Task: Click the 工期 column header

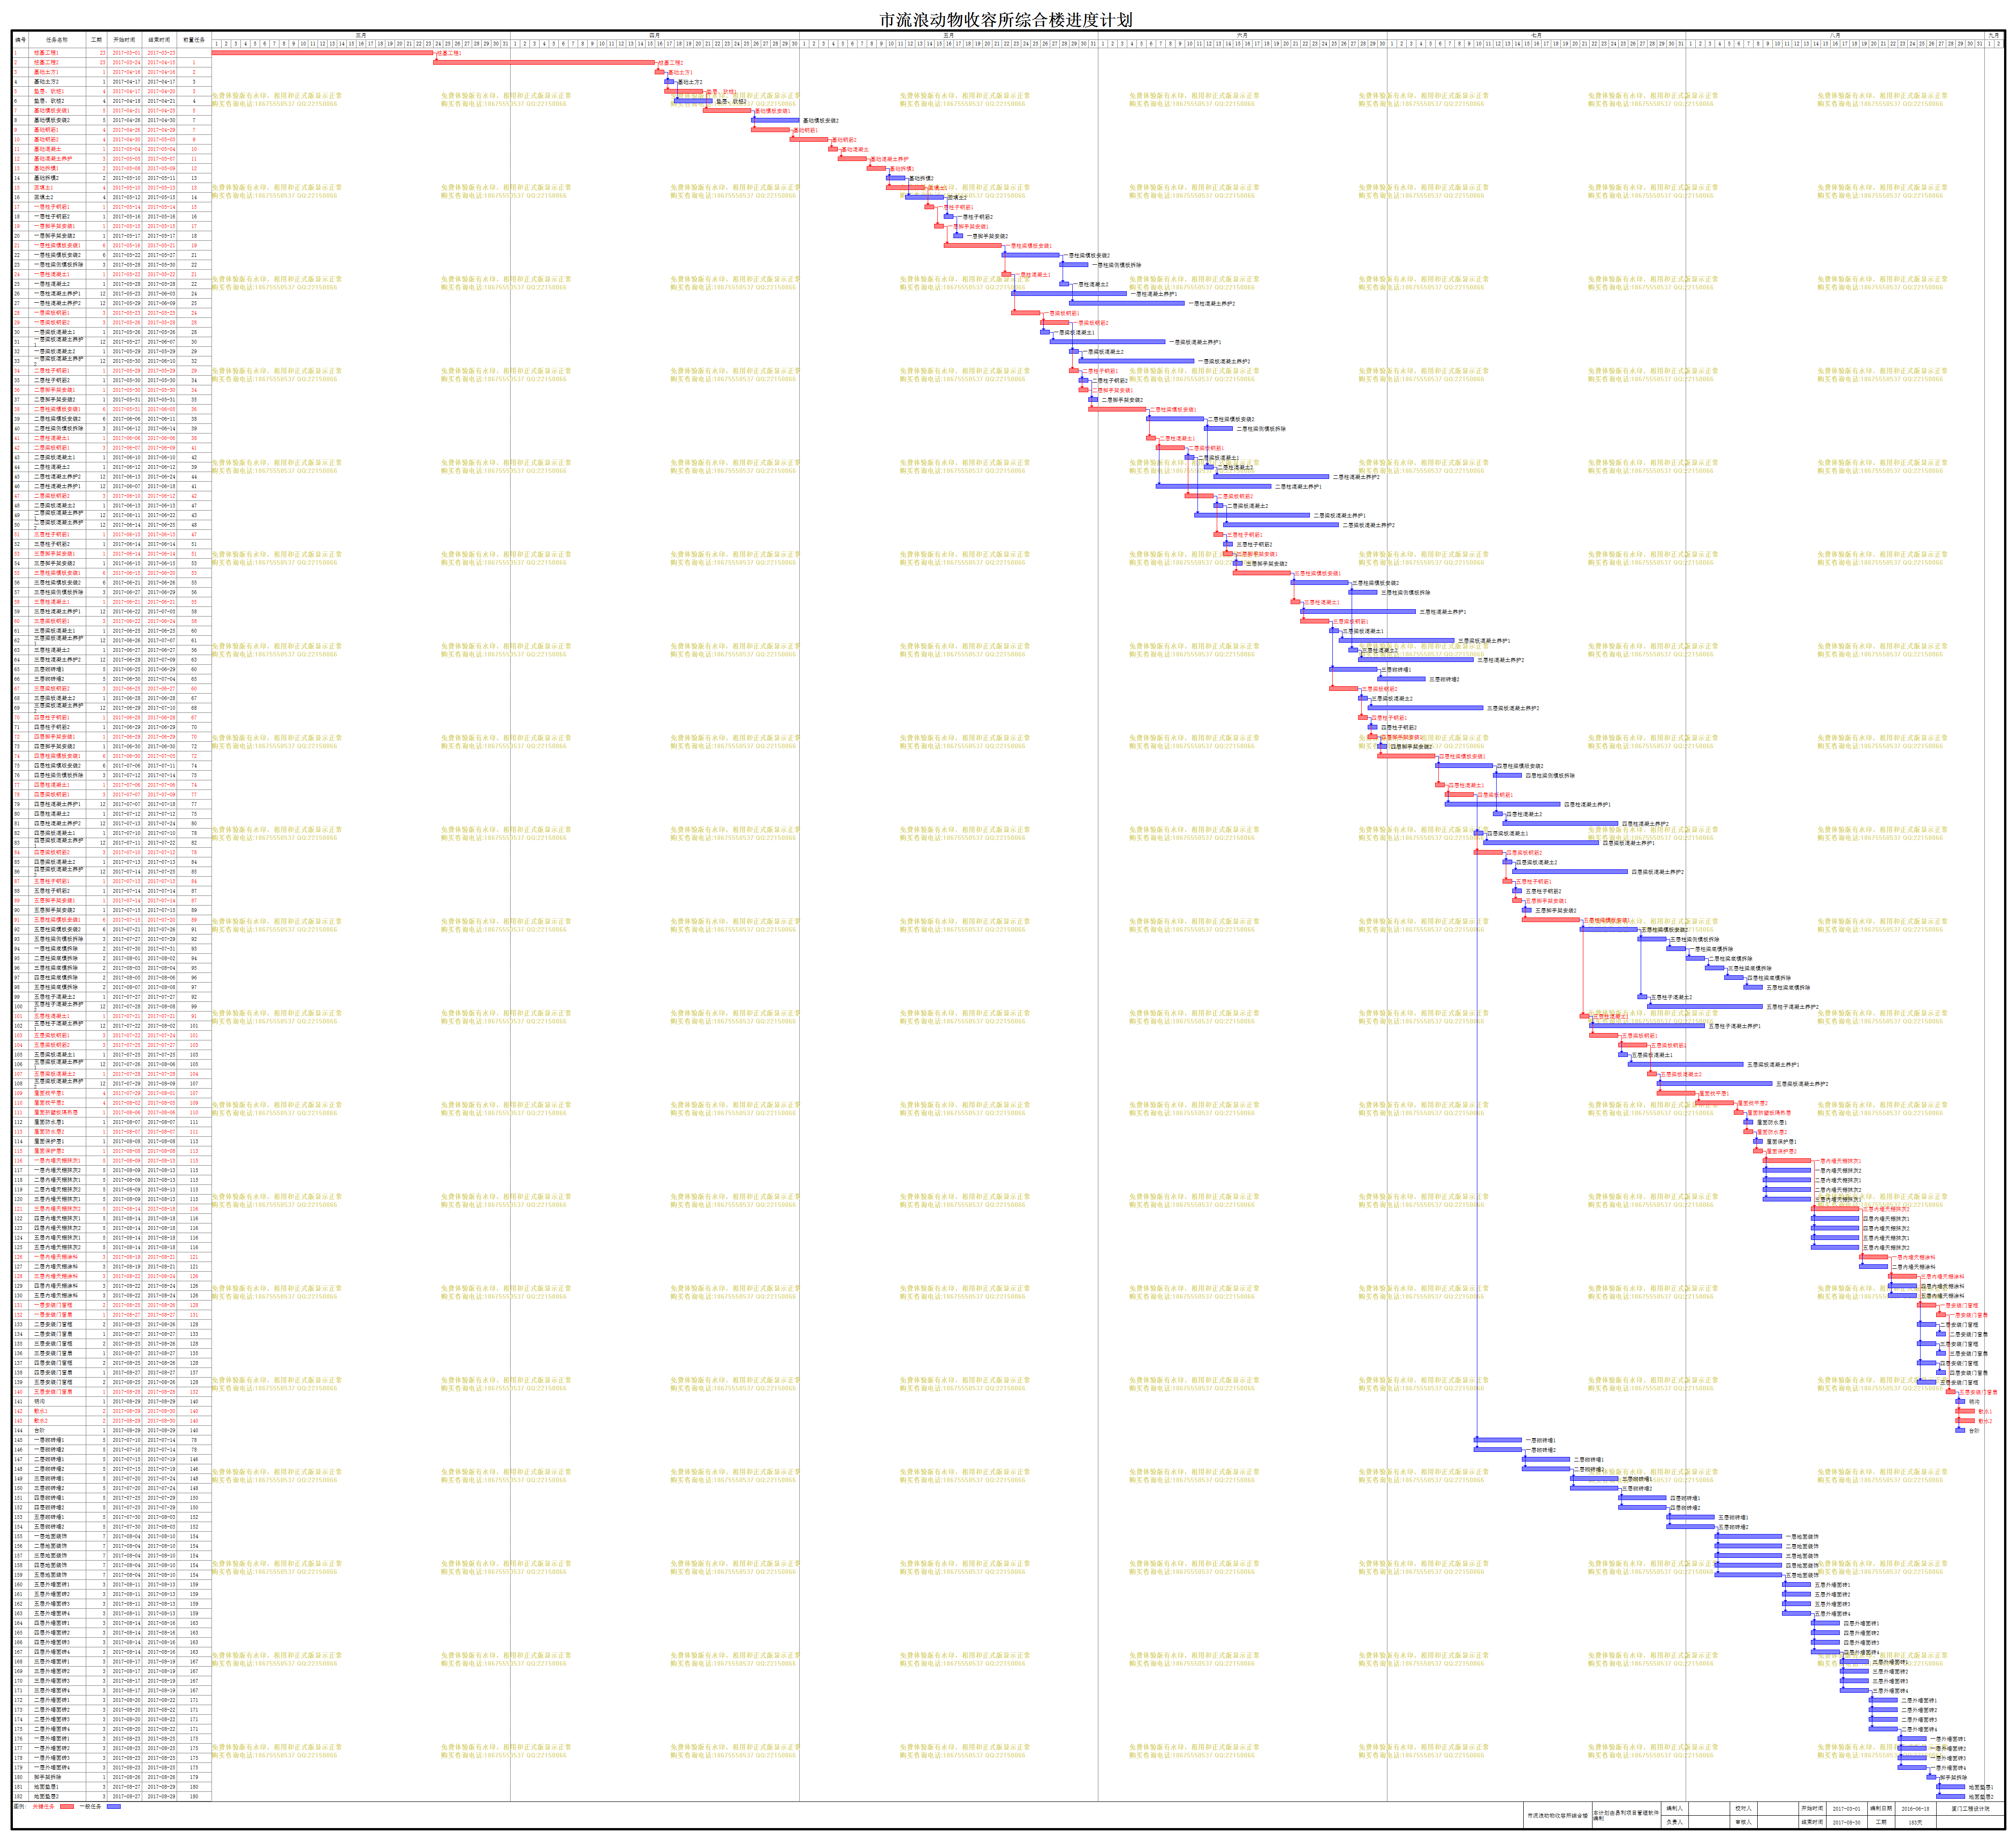Action: pos(97,40)
